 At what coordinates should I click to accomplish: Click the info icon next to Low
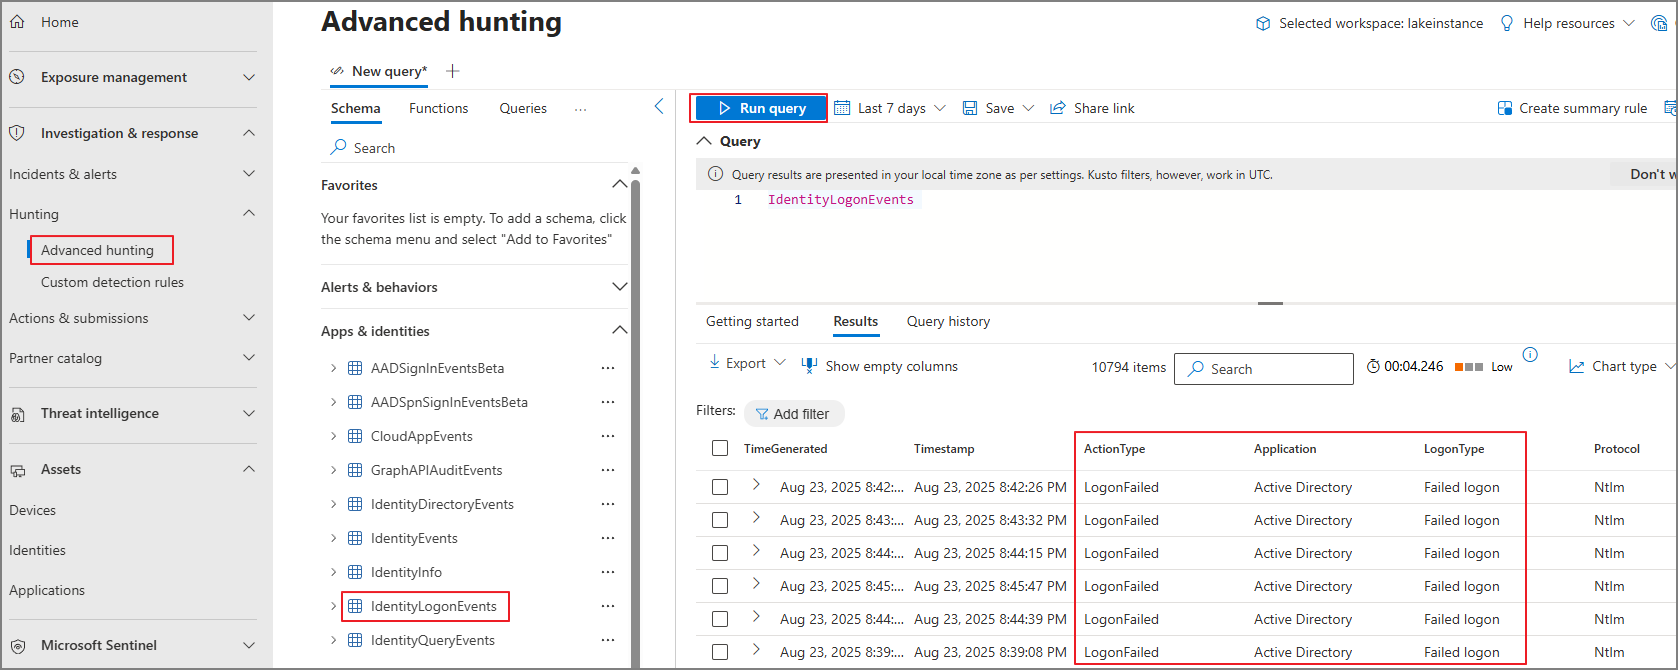(1530, 354)
